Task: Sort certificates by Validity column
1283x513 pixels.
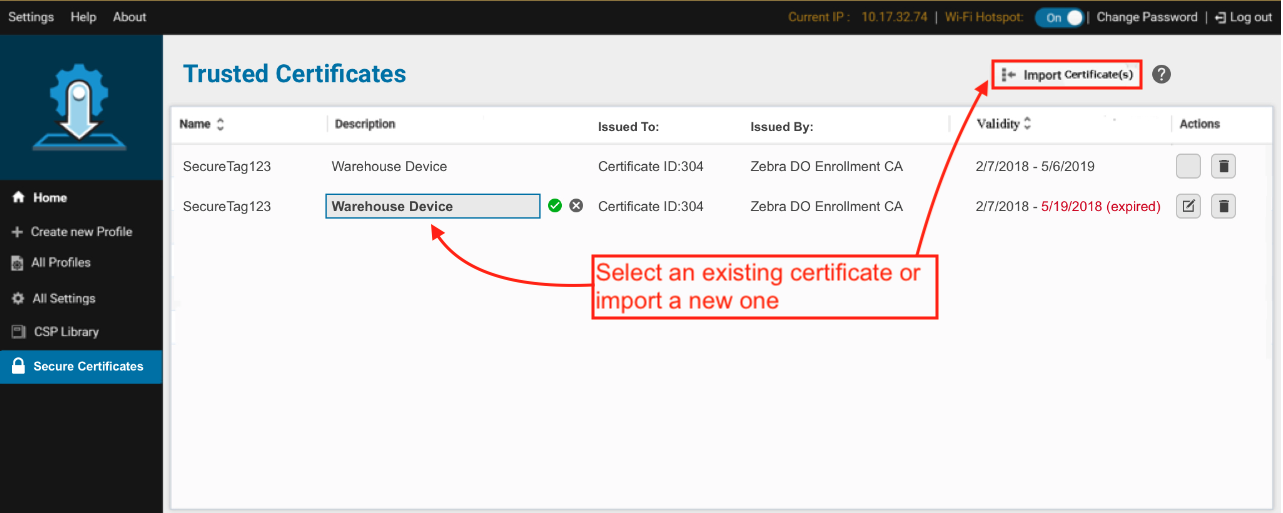Action: click(1027, 124)
